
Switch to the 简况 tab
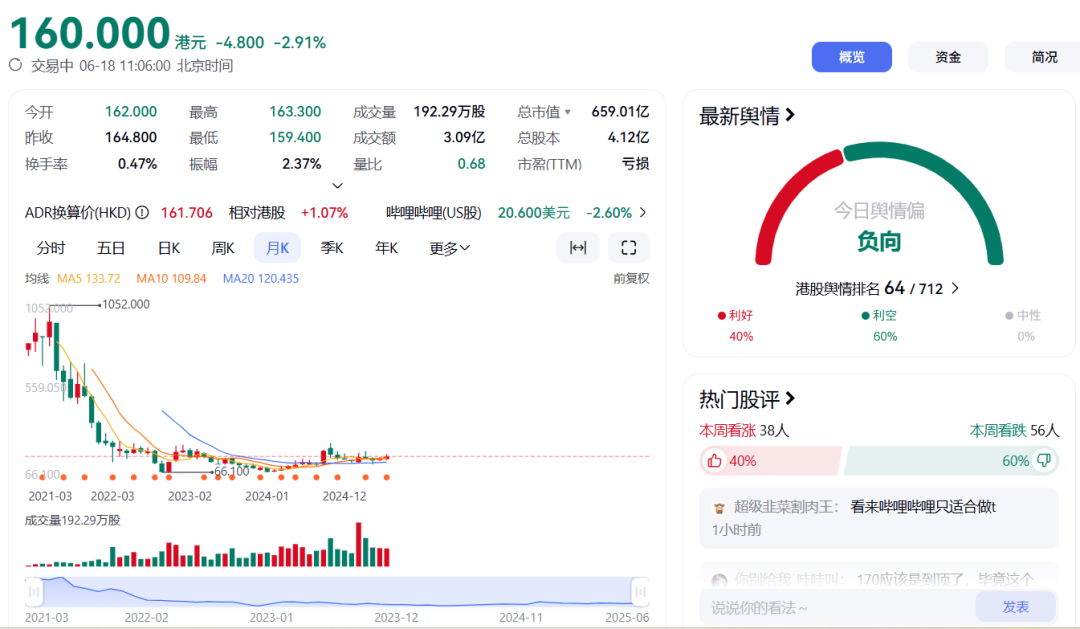coord(1044,57)
